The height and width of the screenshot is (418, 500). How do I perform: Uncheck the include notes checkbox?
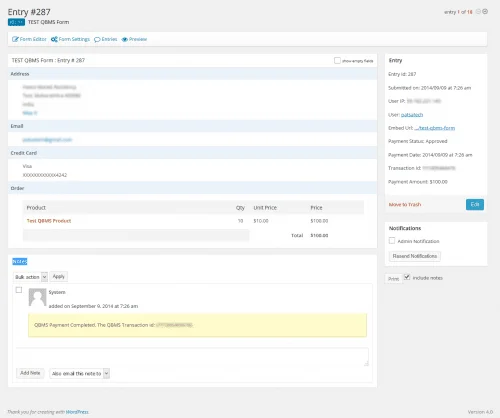pos(407,277)
